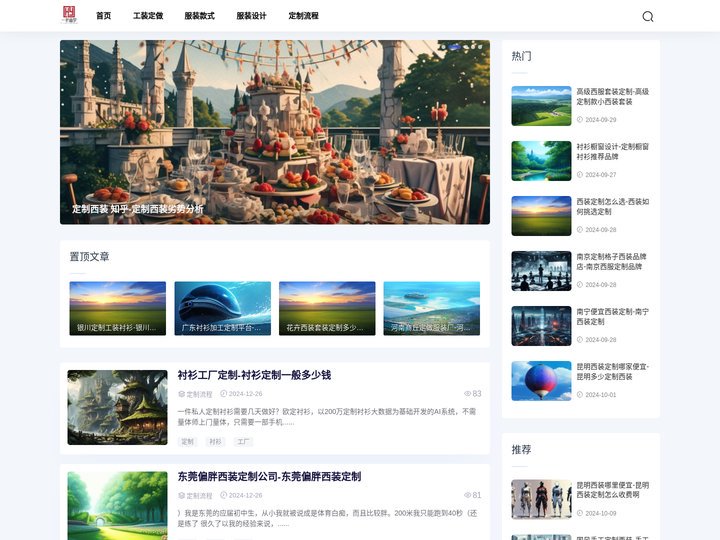Screen dimensions: 720x540
Task: Click the hot air balloon thumbnail
Action: 541,381
